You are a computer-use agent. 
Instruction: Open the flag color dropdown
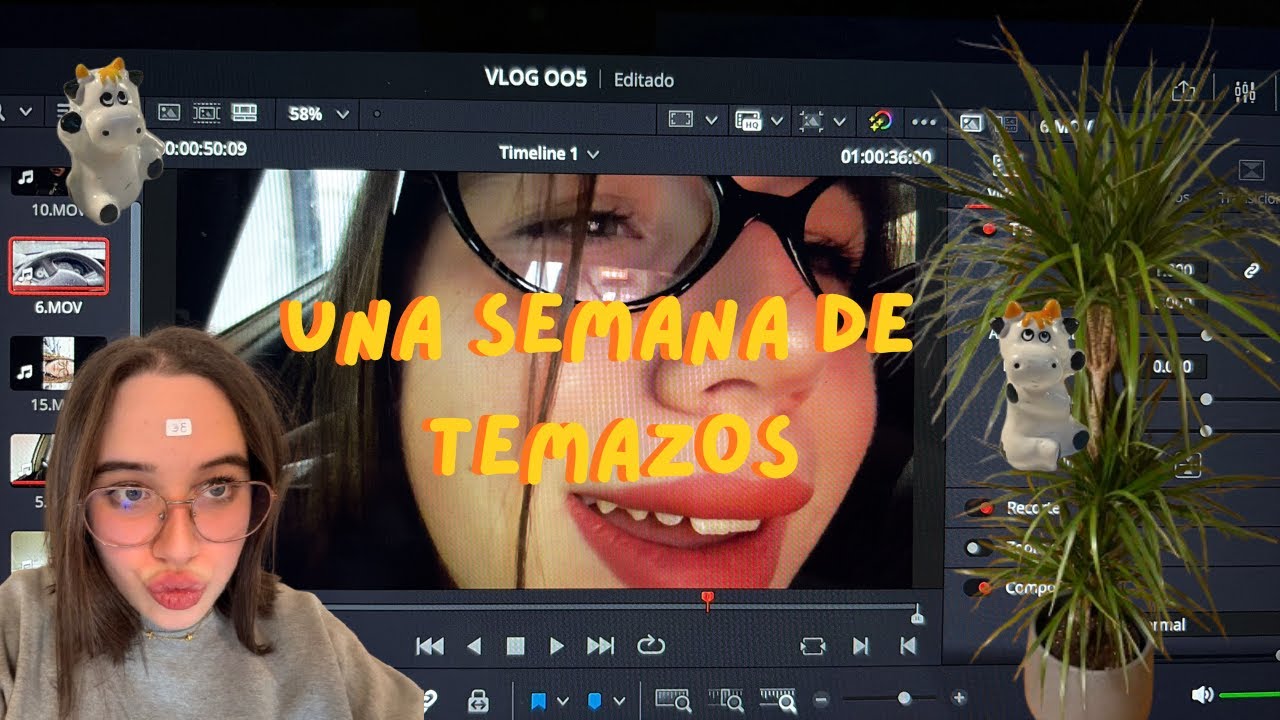(562, 701)
